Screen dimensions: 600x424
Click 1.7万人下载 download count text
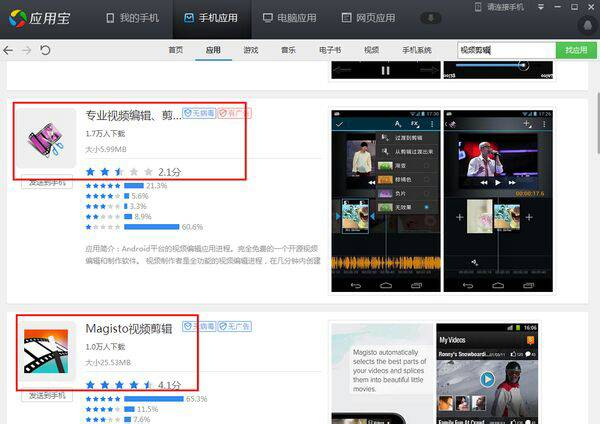pos(105,134)
